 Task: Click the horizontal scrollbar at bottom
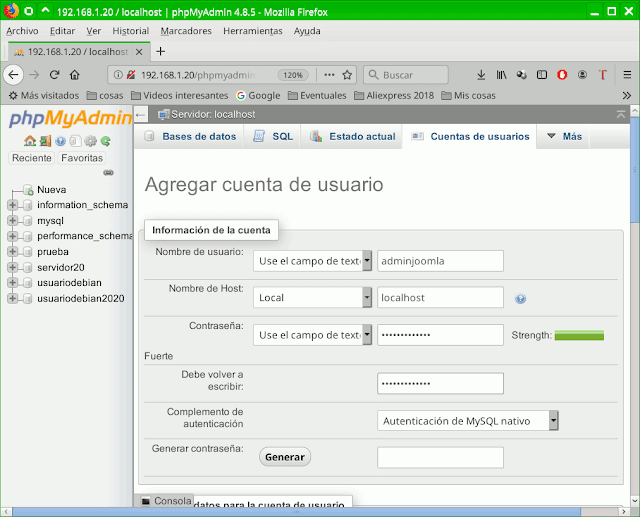point(296,512)
